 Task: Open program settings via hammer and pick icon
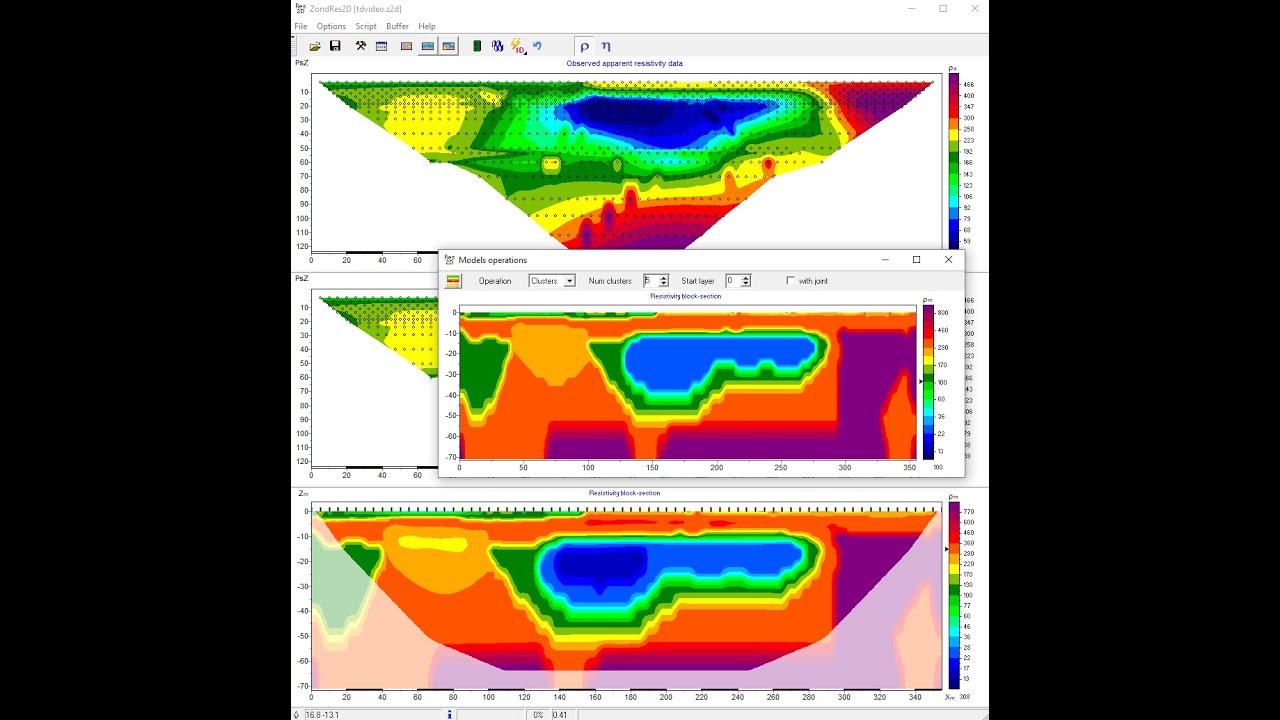click(x=361, y=46)
